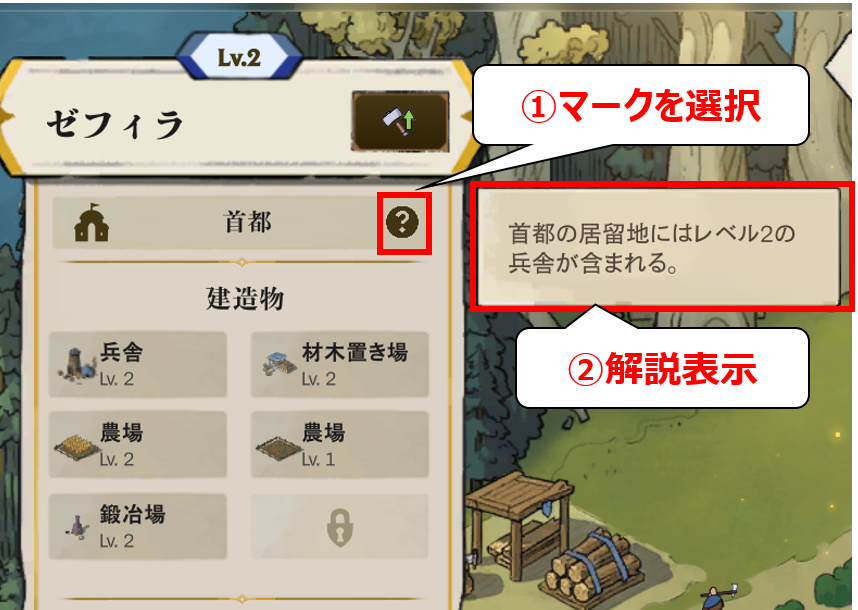Select the 農場 Lv. 1 tile

pos(339,445)
